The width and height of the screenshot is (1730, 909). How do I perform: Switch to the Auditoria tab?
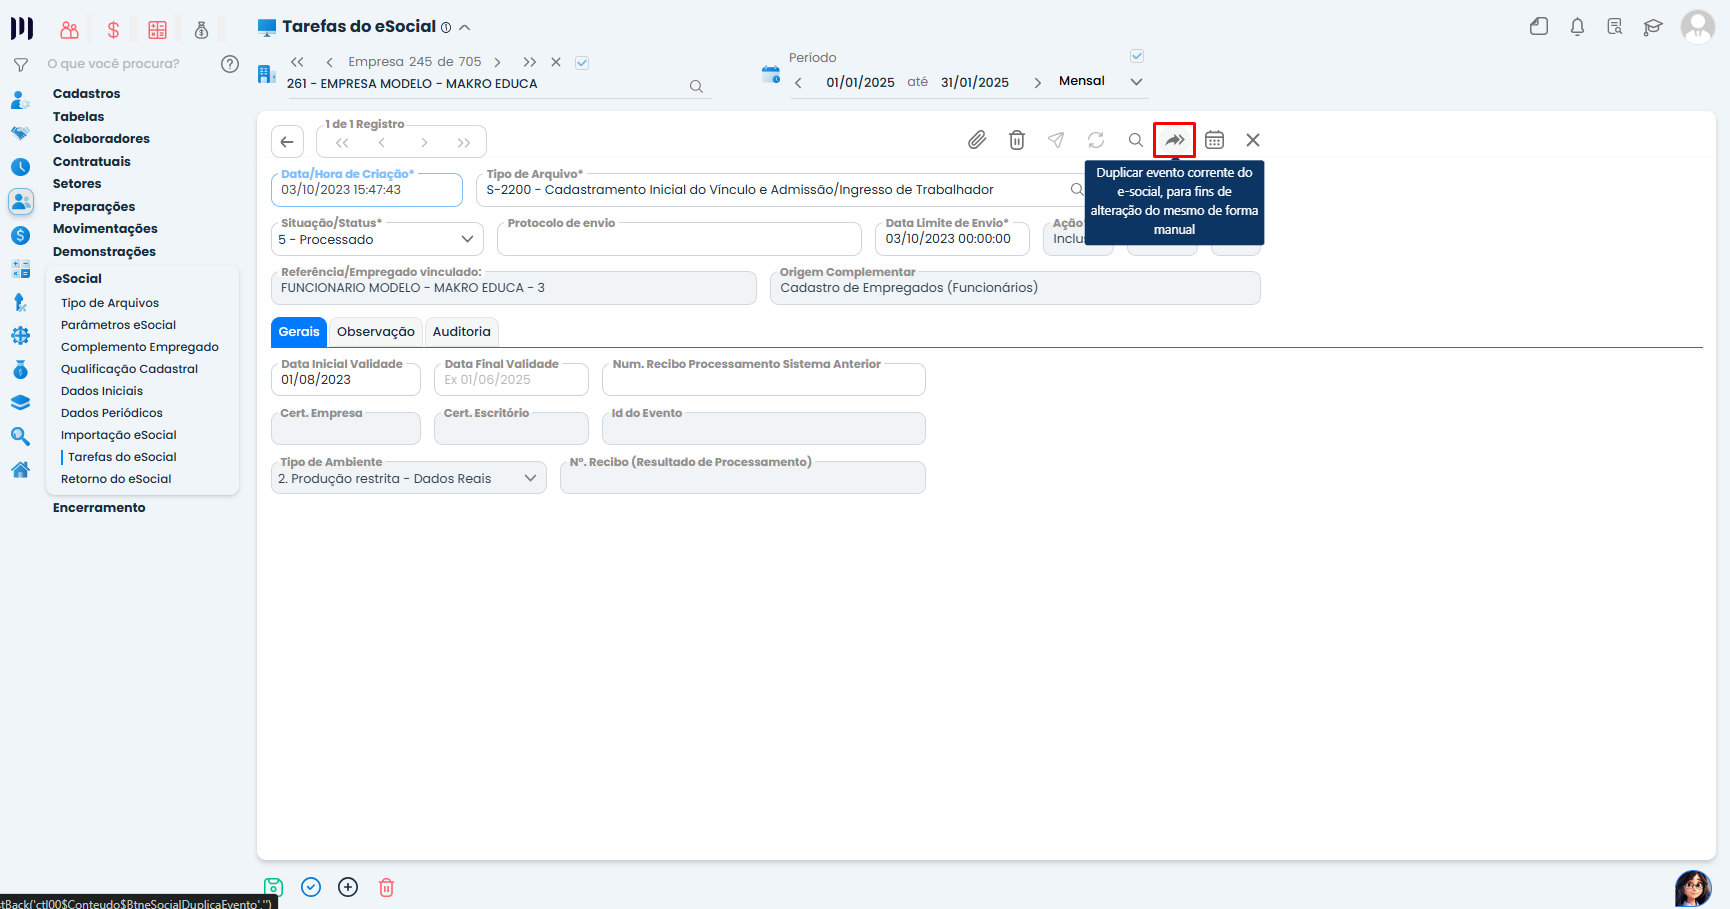coord(461,332)
